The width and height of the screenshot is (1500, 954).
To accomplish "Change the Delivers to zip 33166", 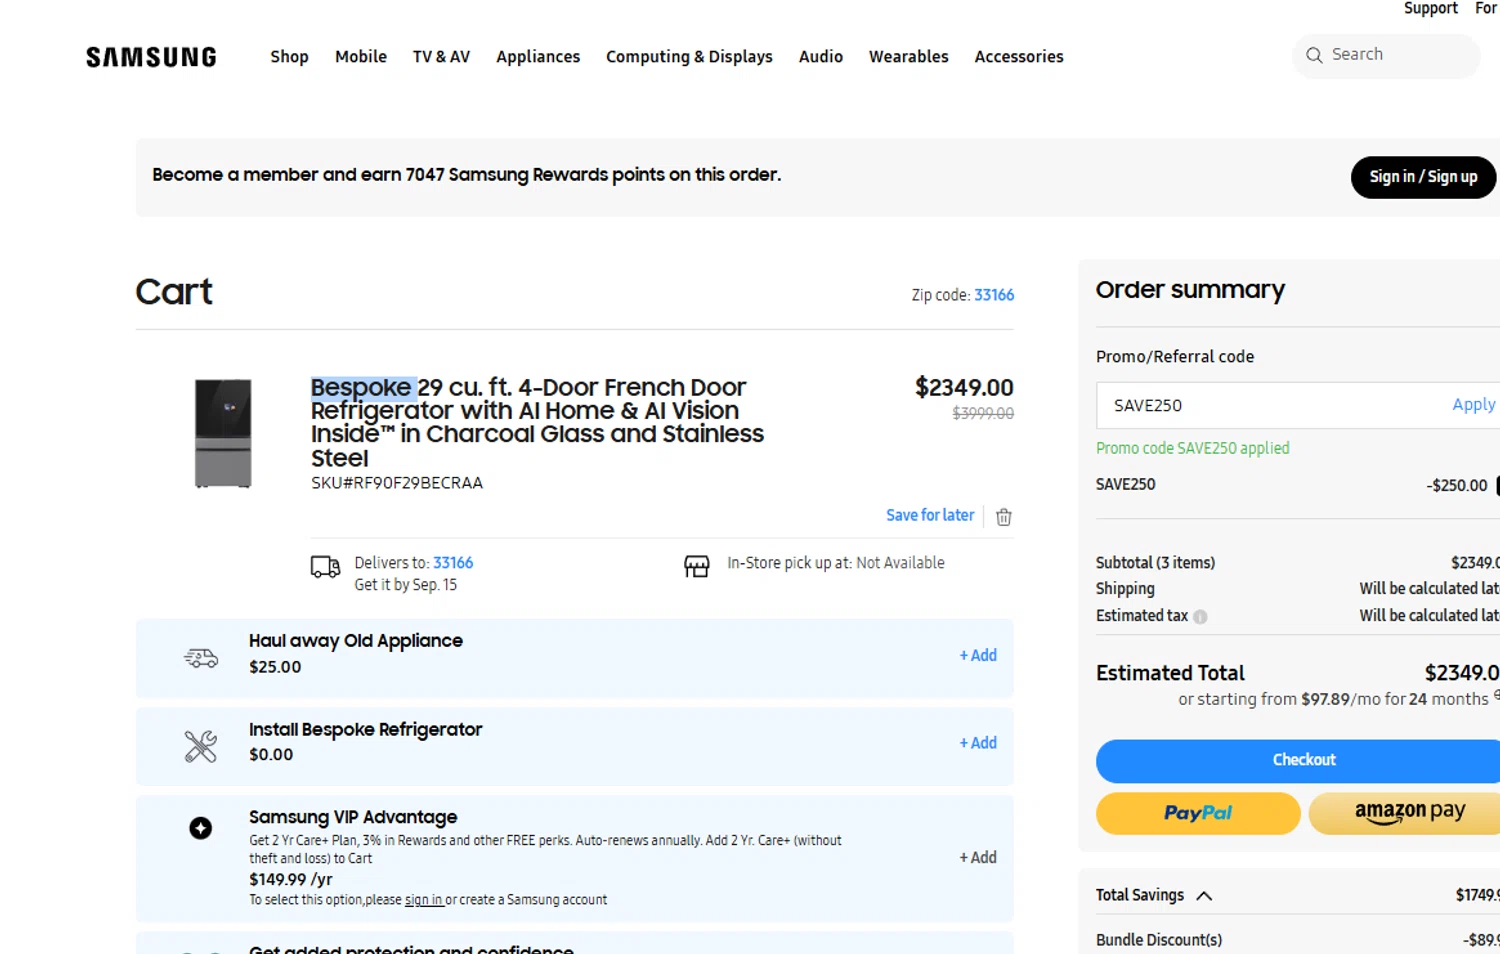I will point(453,563).
